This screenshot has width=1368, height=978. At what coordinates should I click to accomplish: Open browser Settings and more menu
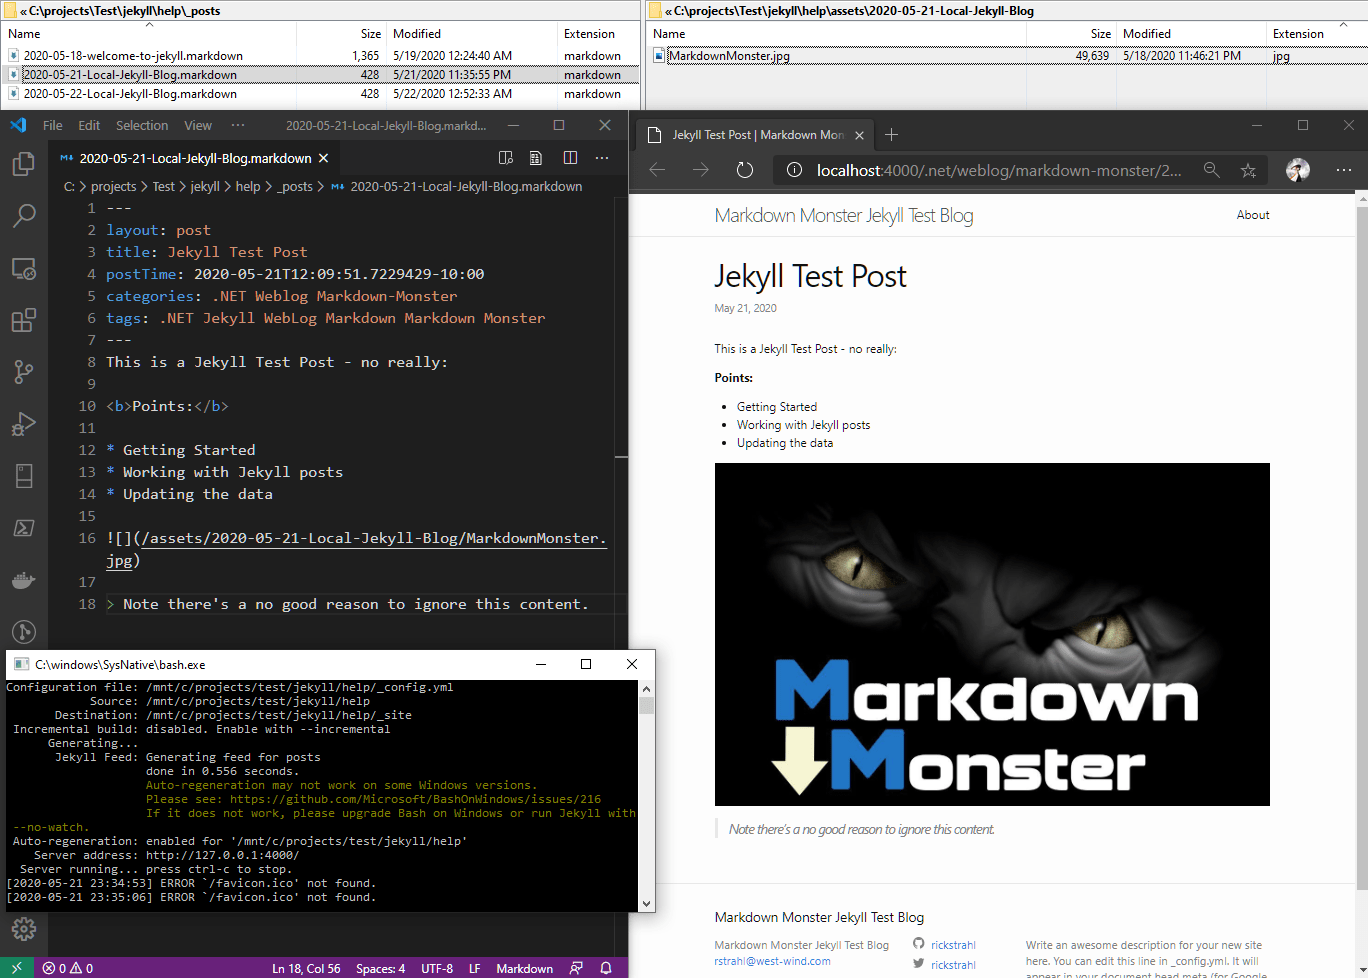pyautogui.click(x=1344, y=170)
